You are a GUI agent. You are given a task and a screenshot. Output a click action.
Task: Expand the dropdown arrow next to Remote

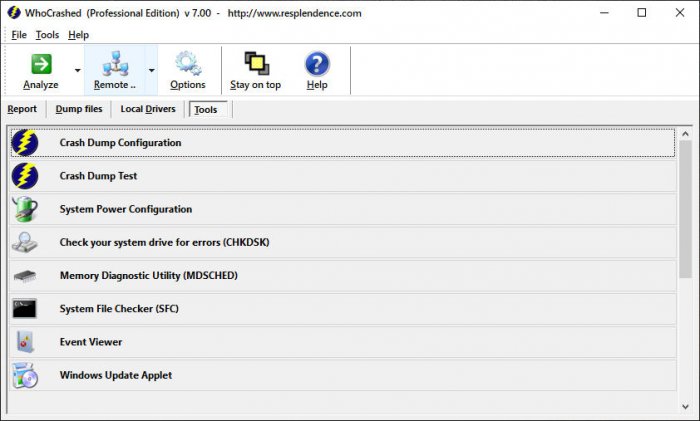(151, 71)
